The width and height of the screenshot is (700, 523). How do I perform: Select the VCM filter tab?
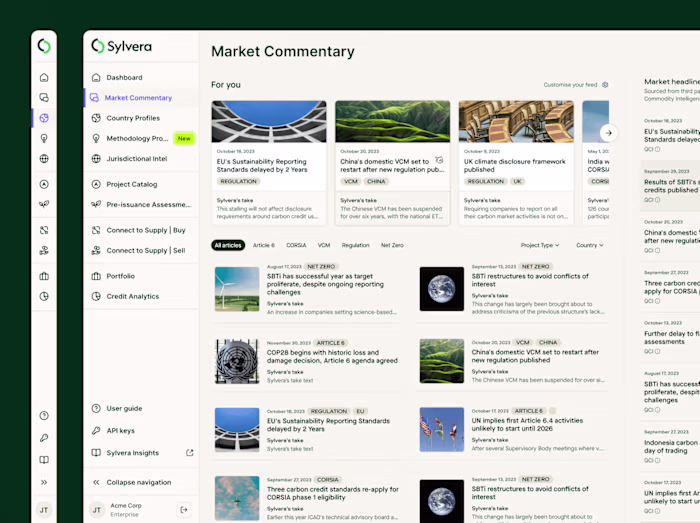click(324, 245)
